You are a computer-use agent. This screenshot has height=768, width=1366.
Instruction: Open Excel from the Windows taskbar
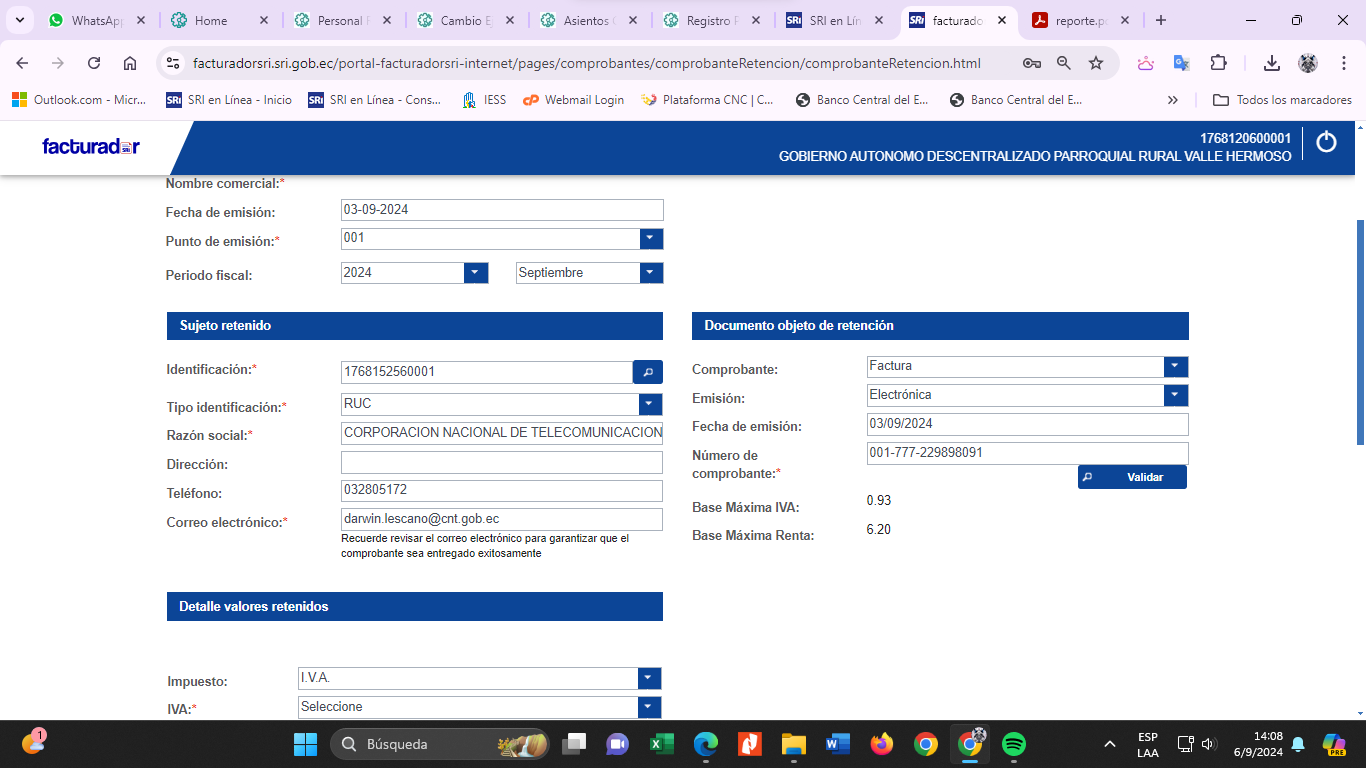tap(661, 744)
